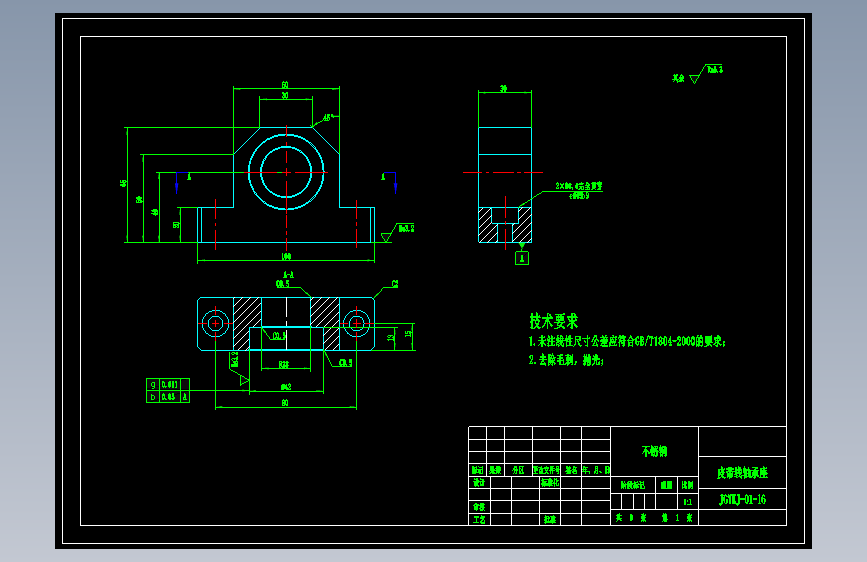
Task: Click the second technical note about deburring
Action: click(566, 360)
